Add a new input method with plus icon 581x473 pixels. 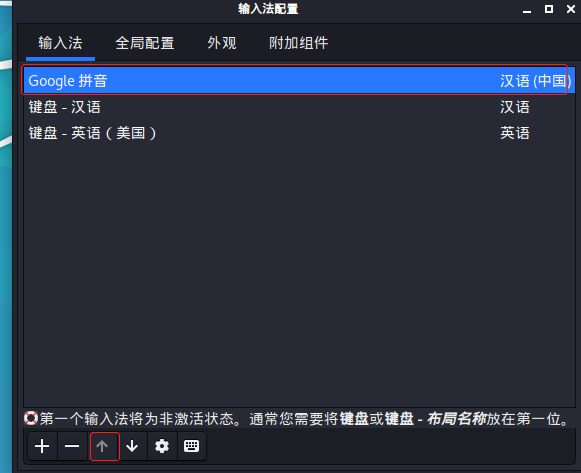[42, 446]
